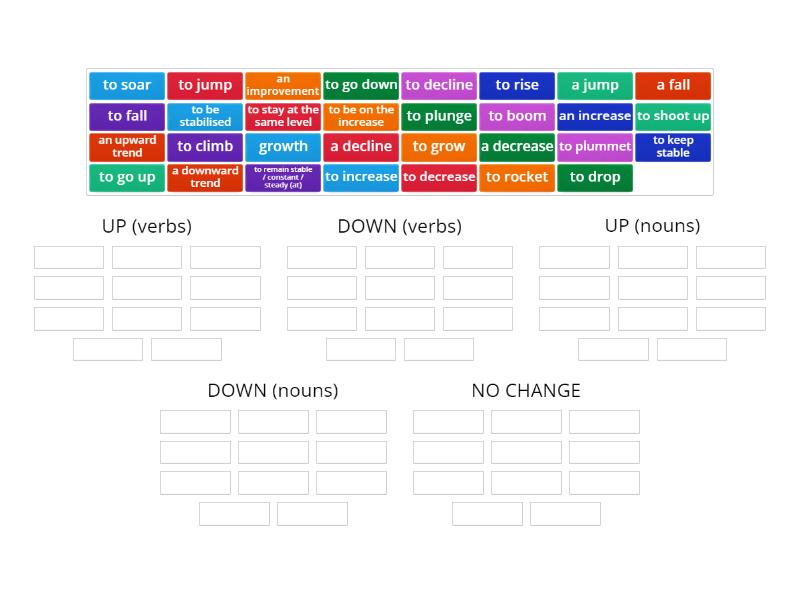Select the "a downward trend" tile
This screenshot has width=800, height=600.
coord(205,176)
